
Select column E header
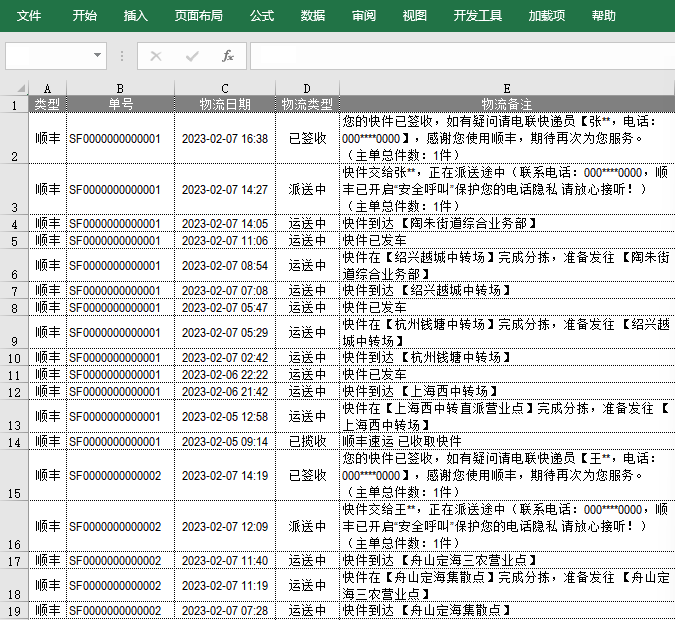click(x=507, y=88)
